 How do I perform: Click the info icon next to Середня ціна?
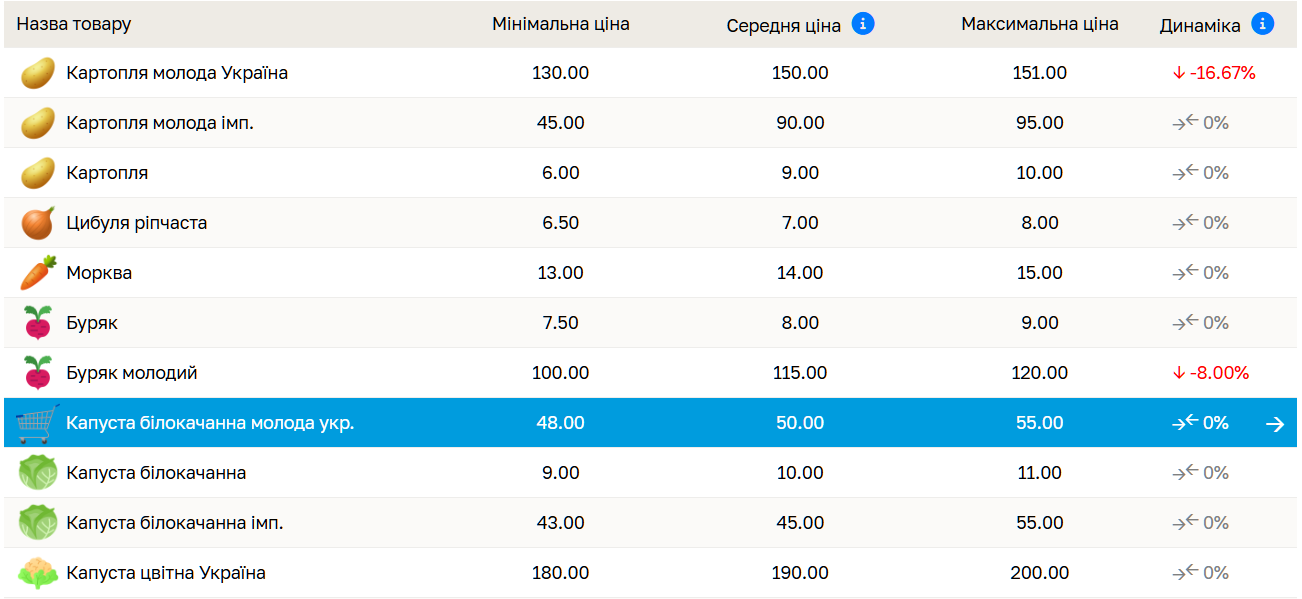[x=863, y=23]
